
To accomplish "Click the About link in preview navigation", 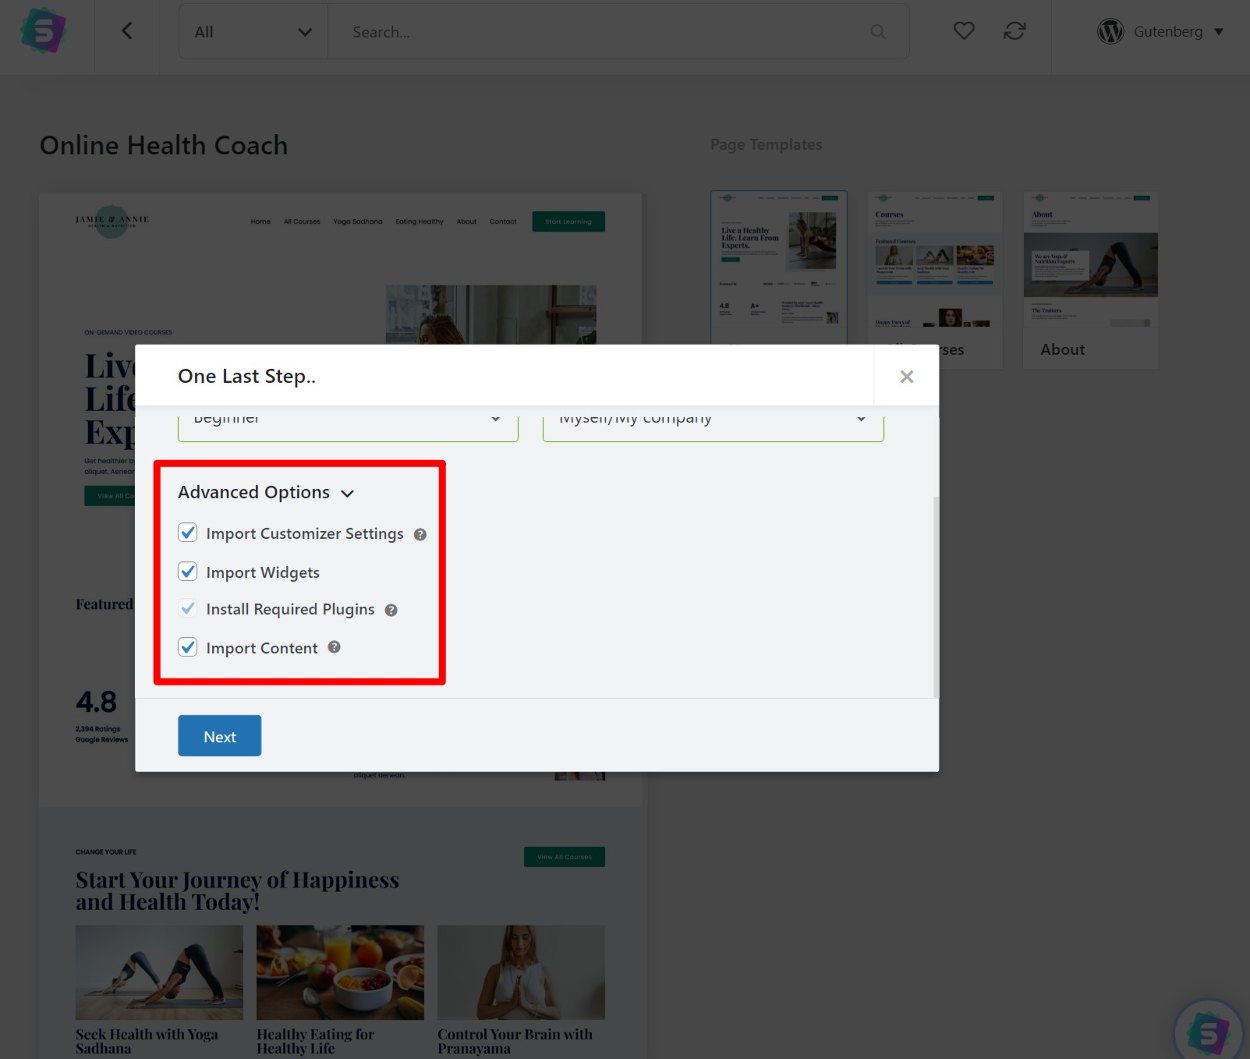I will [x=467, y=222].
